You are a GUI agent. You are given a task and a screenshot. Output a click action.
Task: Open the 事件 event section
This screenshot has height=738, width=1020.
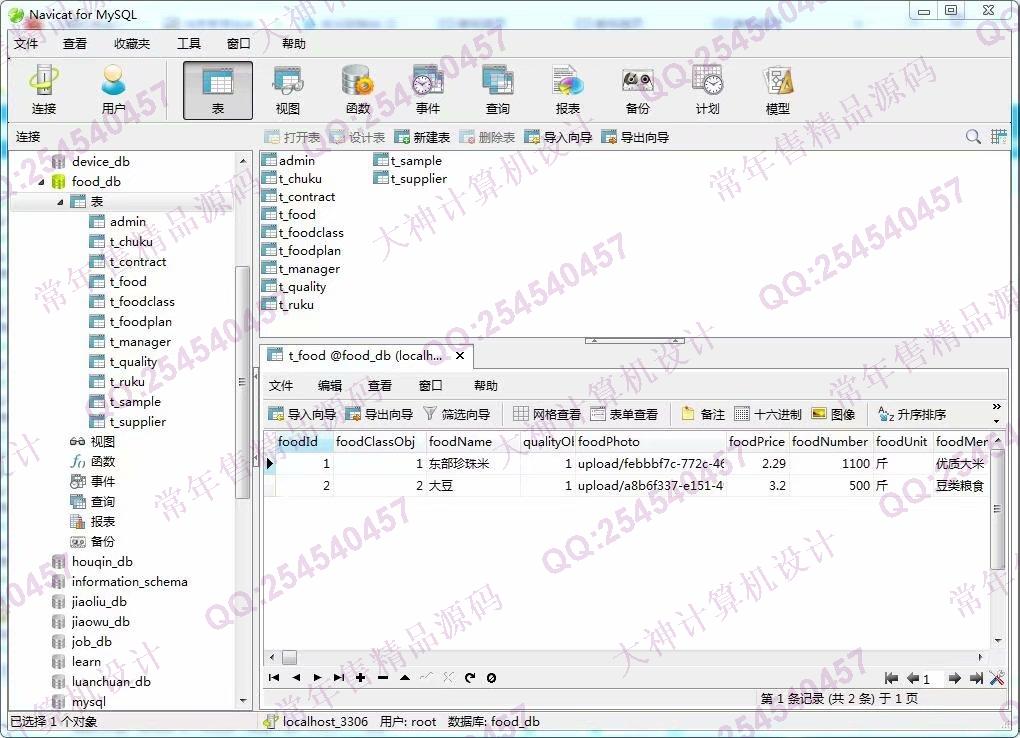[x=427, y=90]
